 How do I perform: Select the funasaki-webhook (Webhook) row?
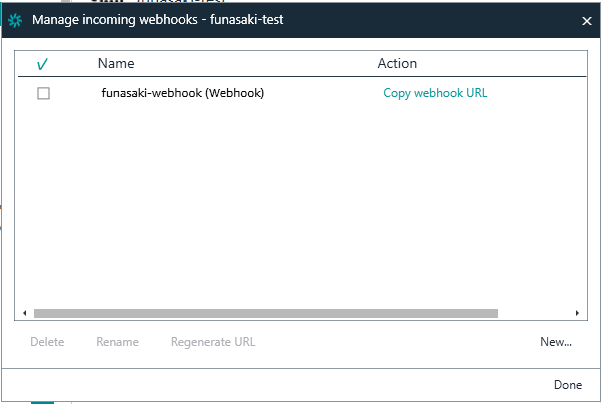[302, 93]
